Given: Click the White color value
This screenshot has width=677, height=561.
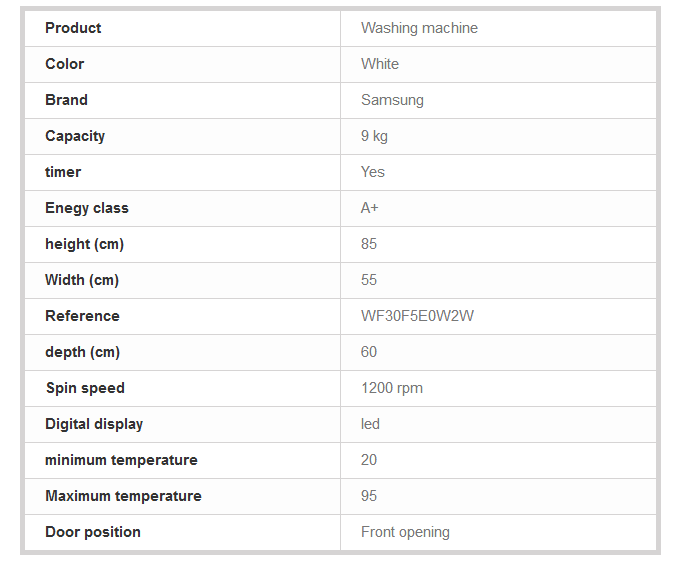Looking at the screenshot, I should coord(380,64).
